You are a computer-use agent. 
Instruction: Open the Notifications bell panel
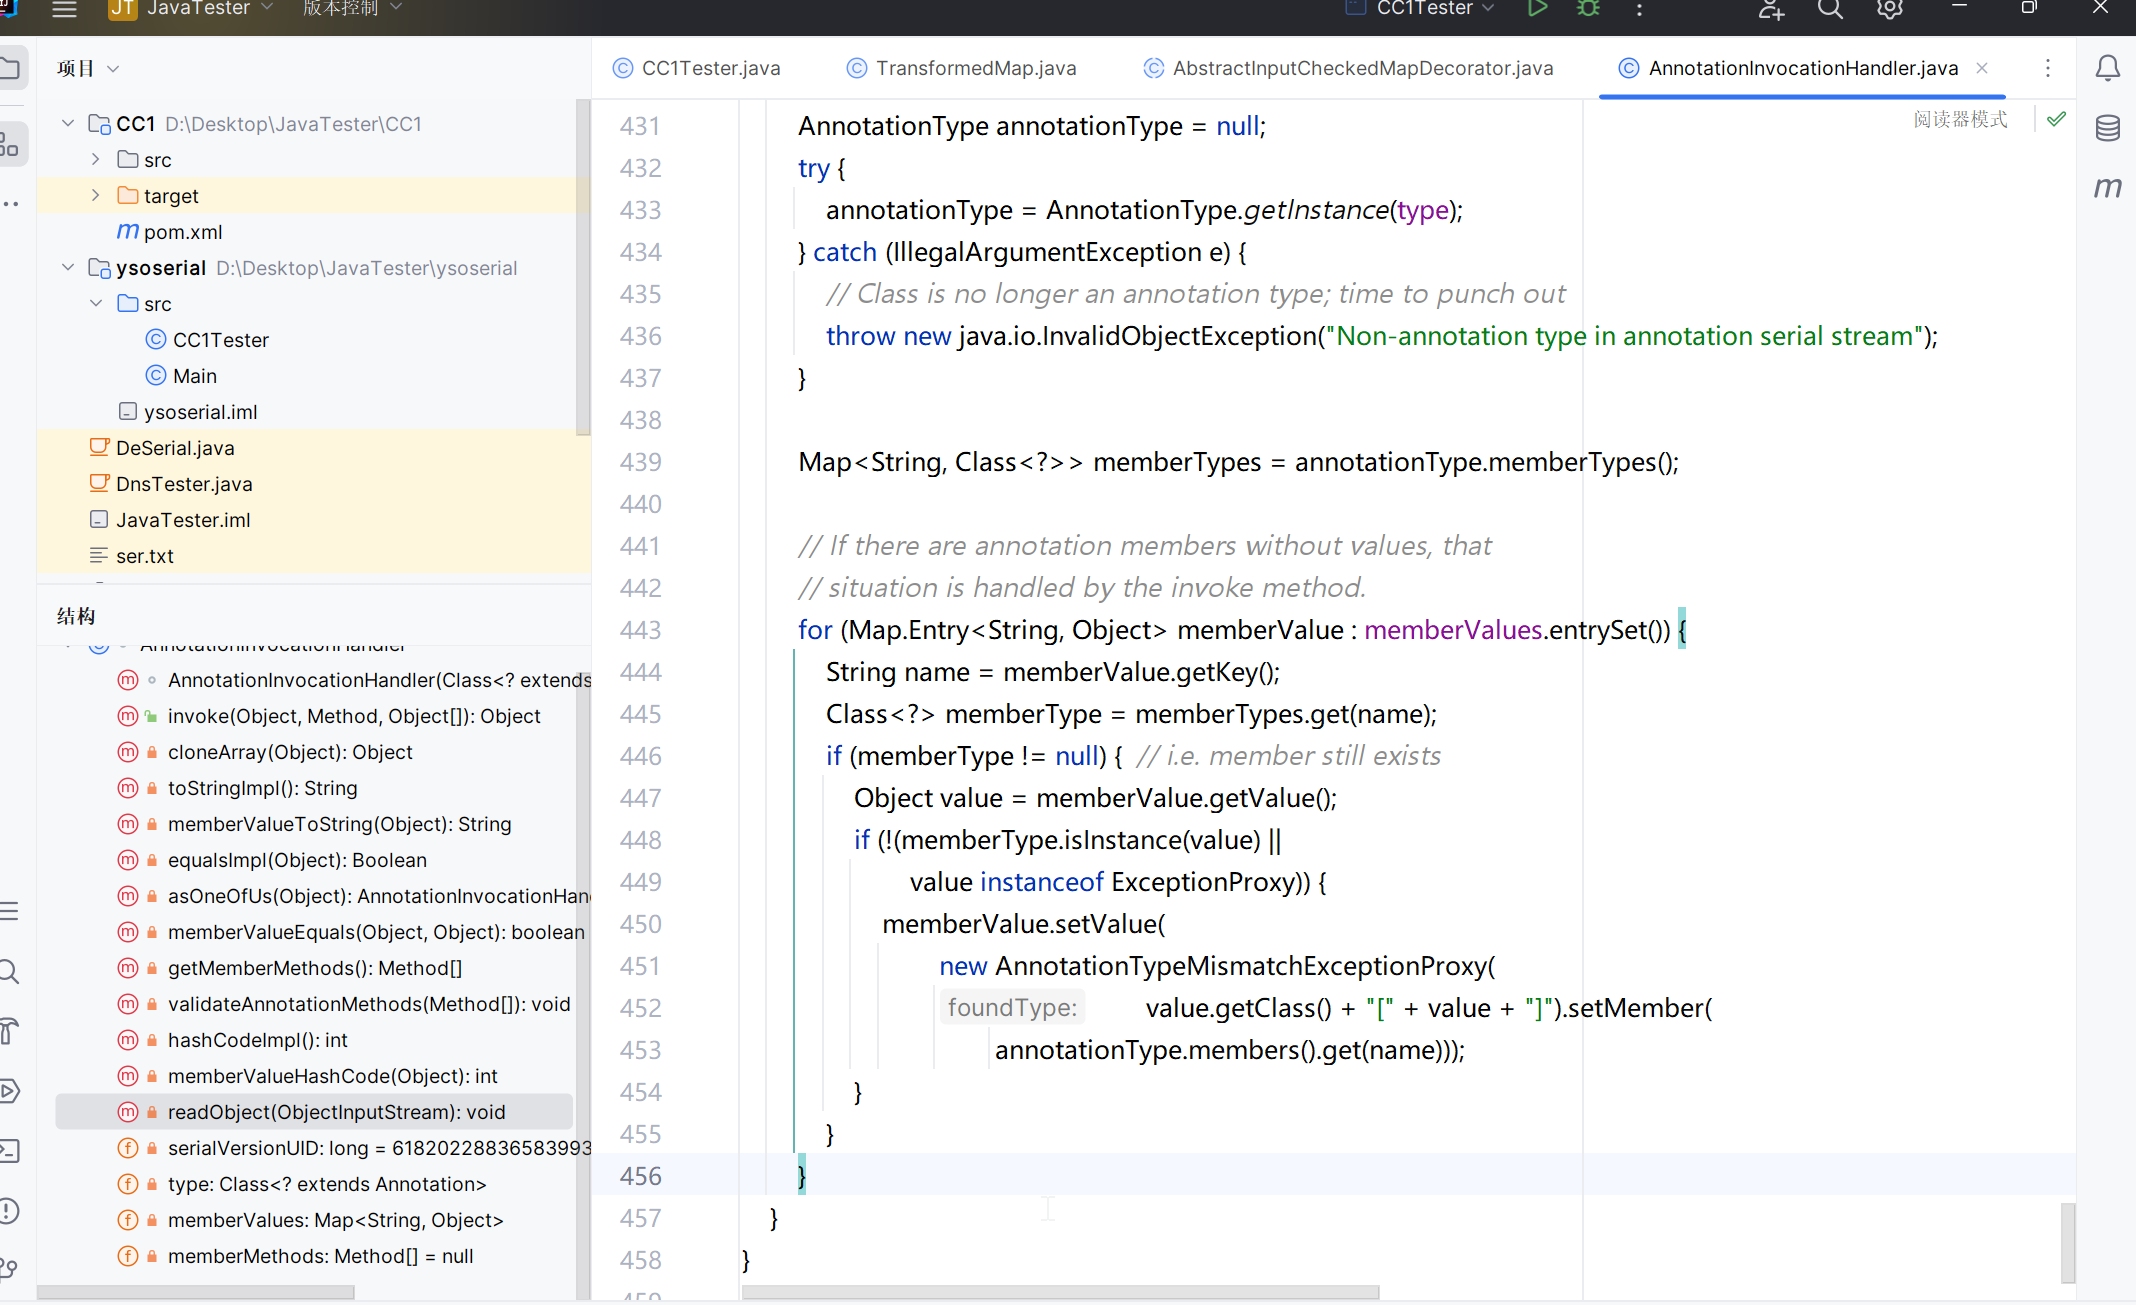pyautogui.click(x=2107, y=68)
